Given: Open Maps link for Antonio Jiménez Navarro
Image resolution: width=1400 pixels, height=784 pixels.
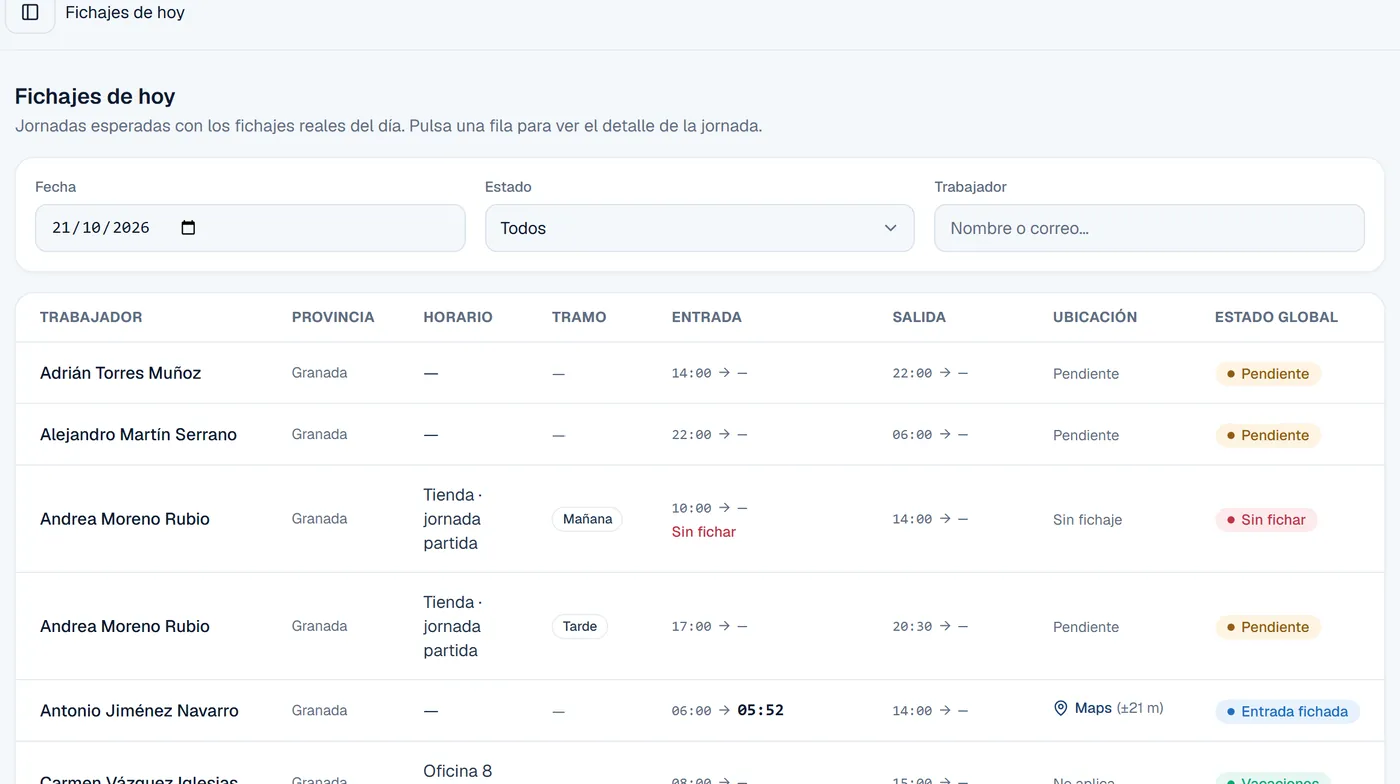Looking at the screenshot, I should point(1093,708).
